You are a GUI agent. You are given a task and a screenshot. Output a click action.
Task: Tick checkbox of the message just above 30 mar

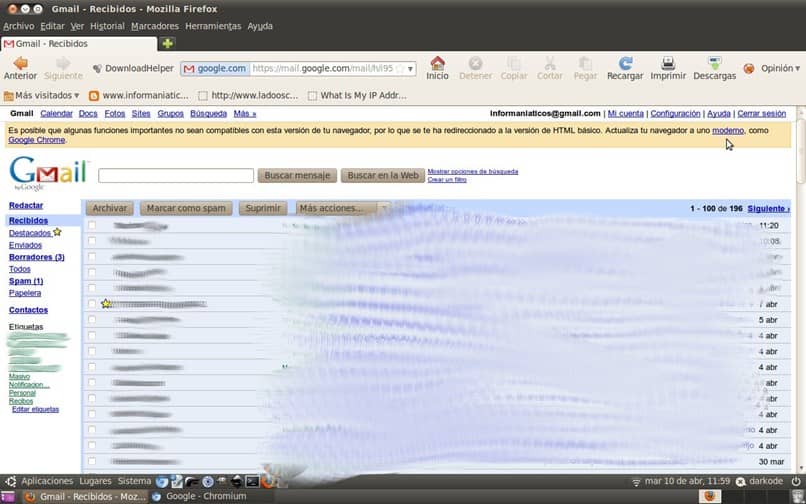point(91,445)
